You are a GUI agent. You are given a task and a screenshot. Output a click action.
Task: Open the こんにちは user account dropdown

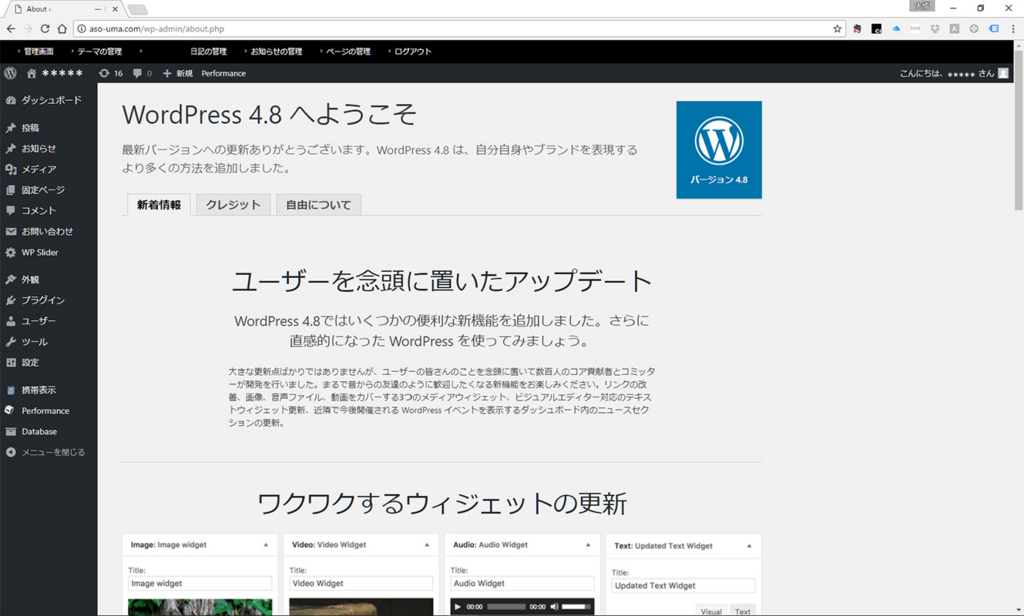(954, 73)
